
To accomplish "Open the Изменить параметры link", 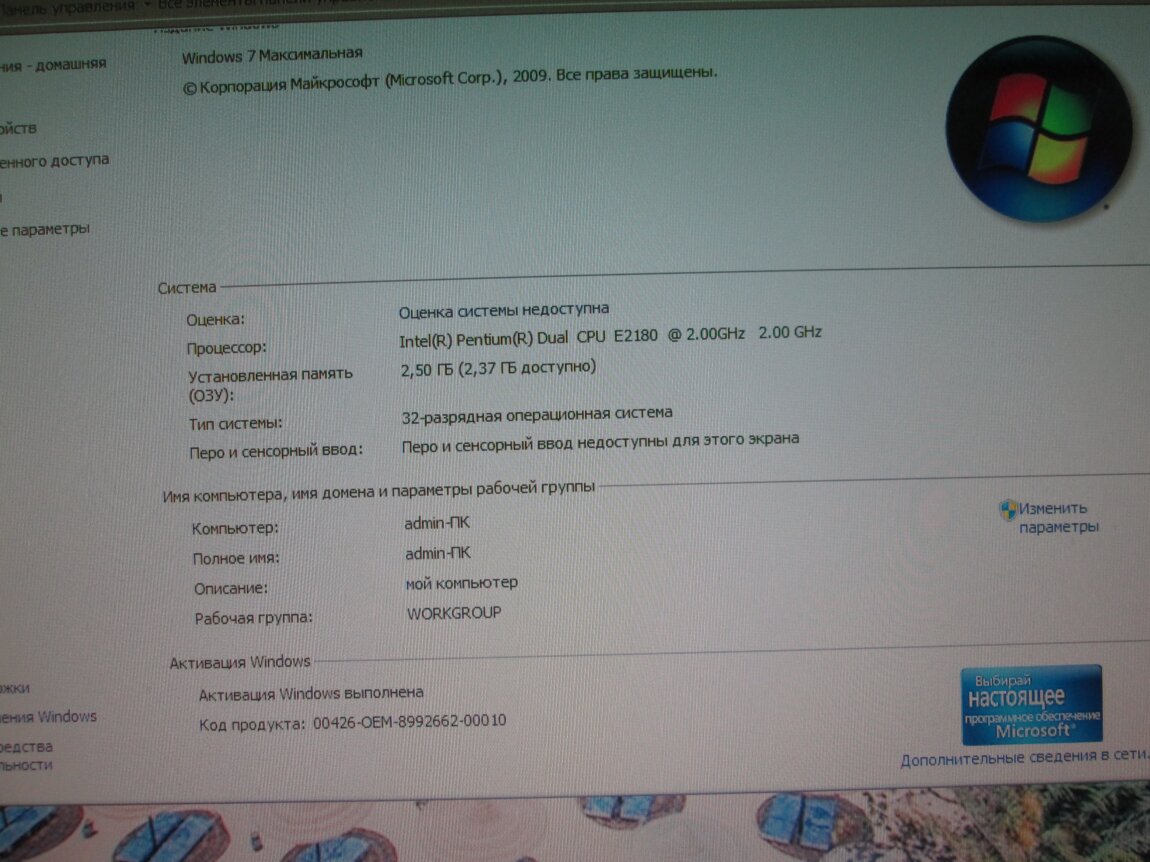I will click(1058, 517).
